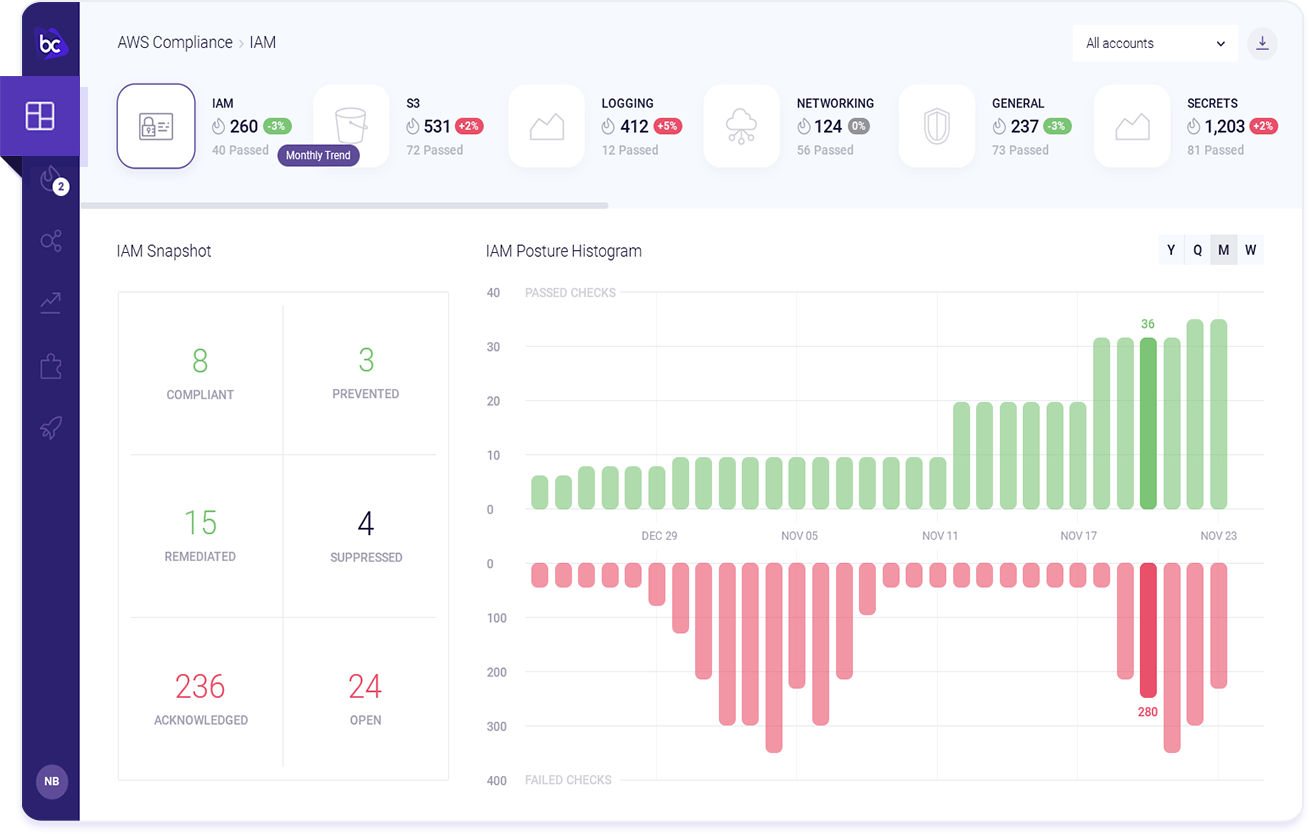This screenshot has height=834, width=1309.
Task: Click the S3 531 count
Action: pos(437,126)
